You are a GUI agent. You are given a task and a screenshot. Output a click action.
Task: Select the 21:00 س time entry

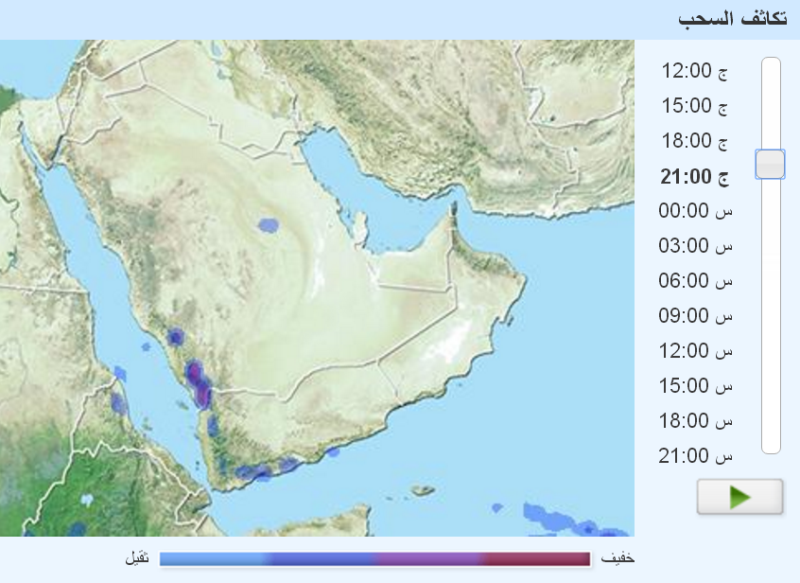point(695,455)
